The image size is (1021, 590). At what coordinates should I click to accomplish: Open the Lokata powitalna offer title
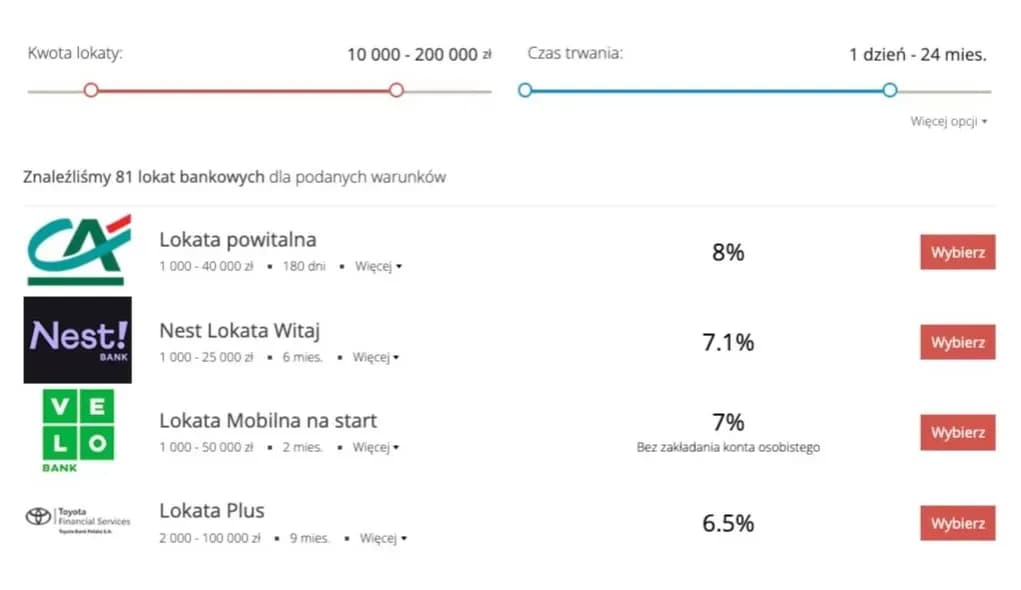tap(238, 240)
